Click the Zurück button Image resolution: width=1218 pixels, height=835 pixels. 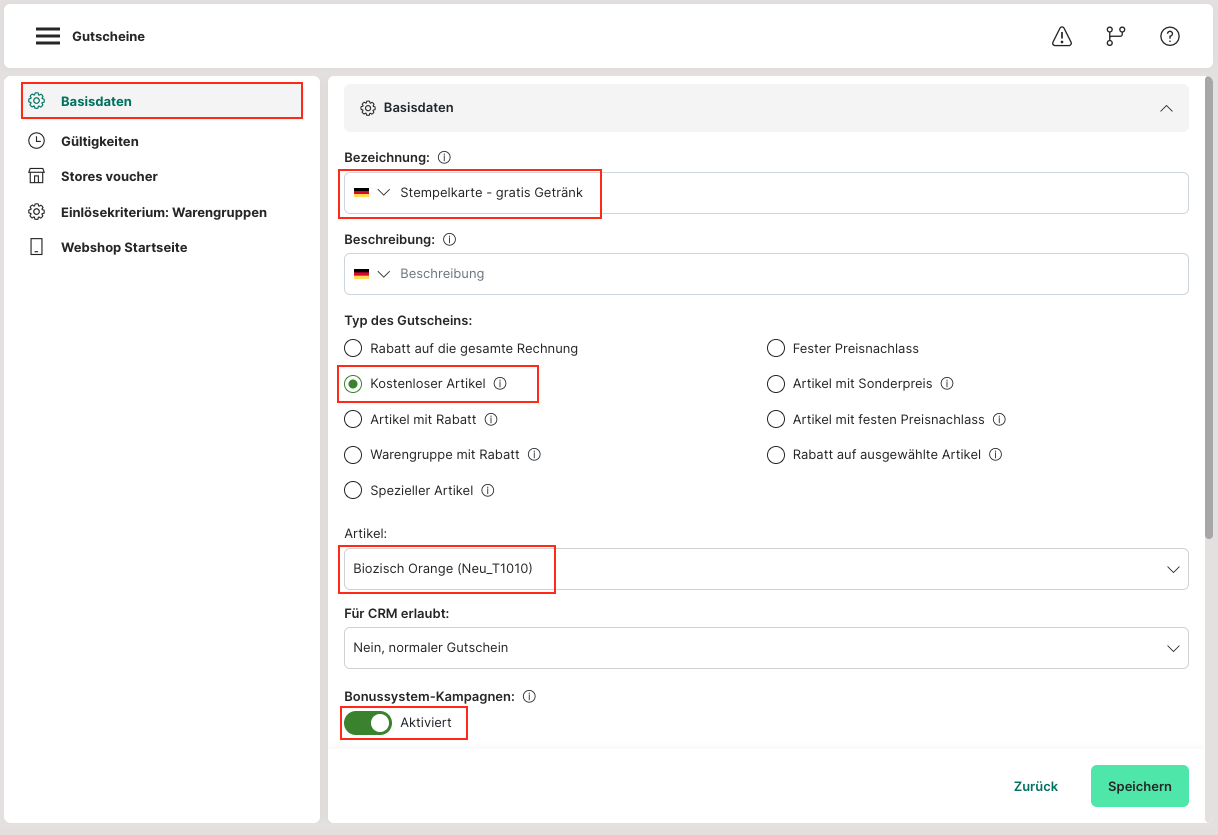click(x=1035, y=786)
